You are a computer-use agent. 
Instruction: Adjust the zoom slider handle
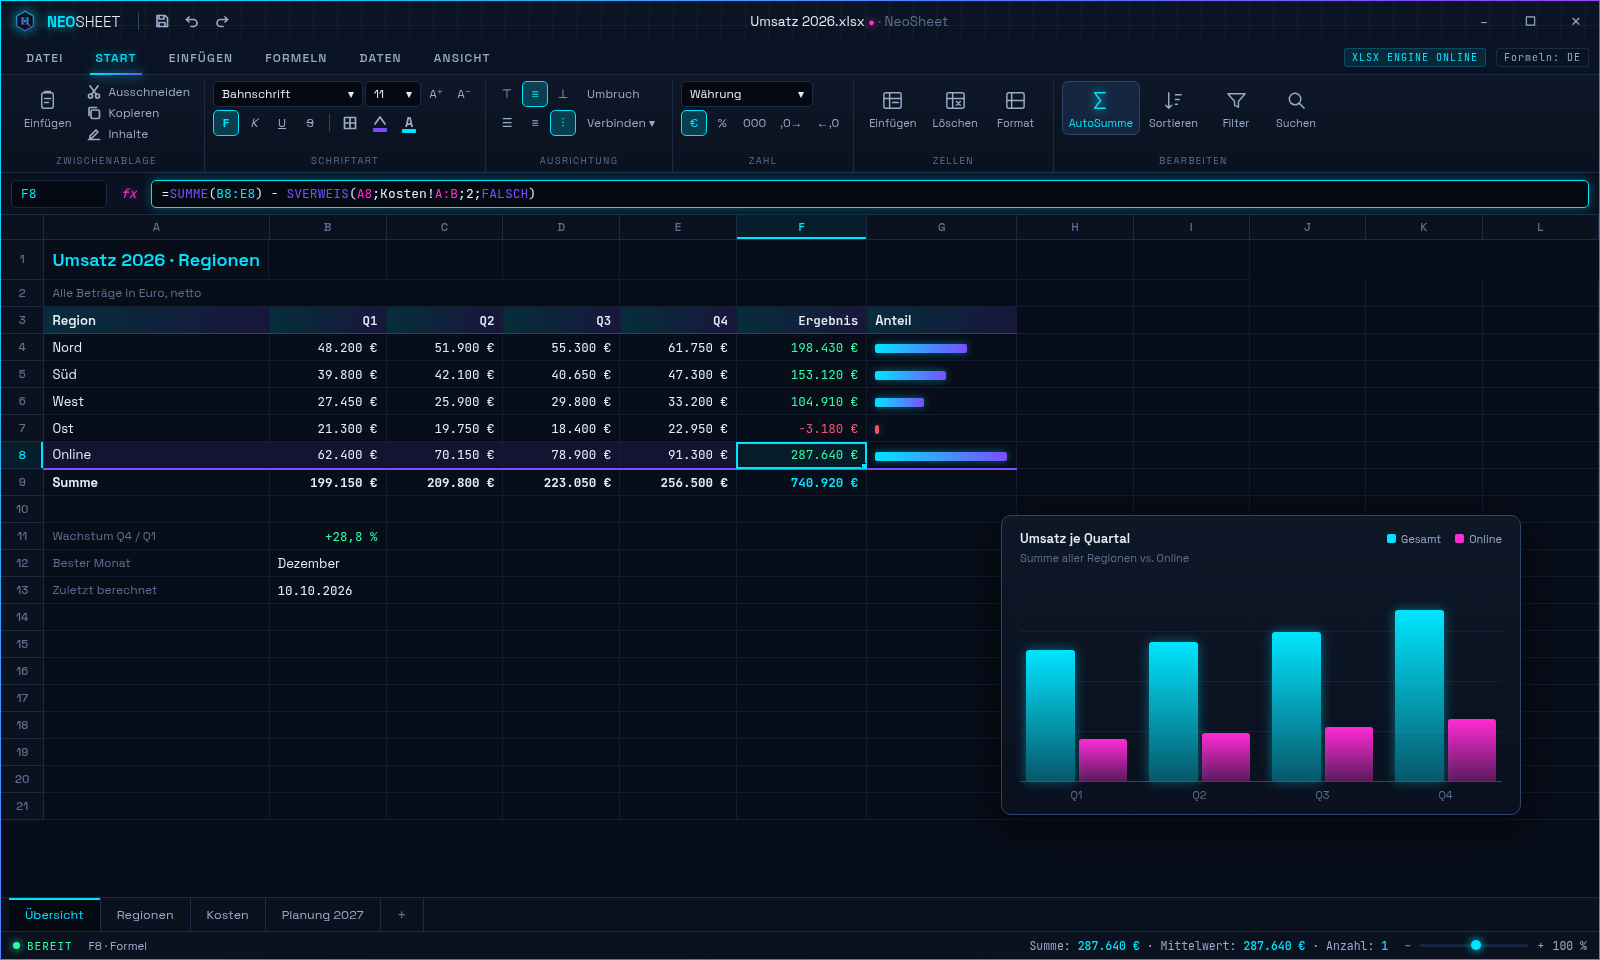tap(1476, 945)
